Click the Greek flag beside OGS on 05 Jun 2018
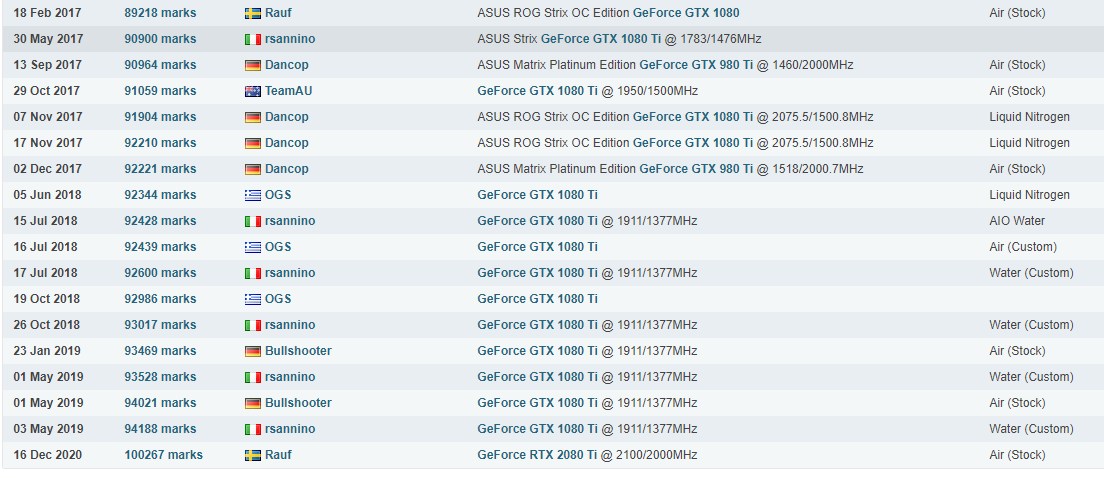The image size is (1104, 478). tap(253, 195)
